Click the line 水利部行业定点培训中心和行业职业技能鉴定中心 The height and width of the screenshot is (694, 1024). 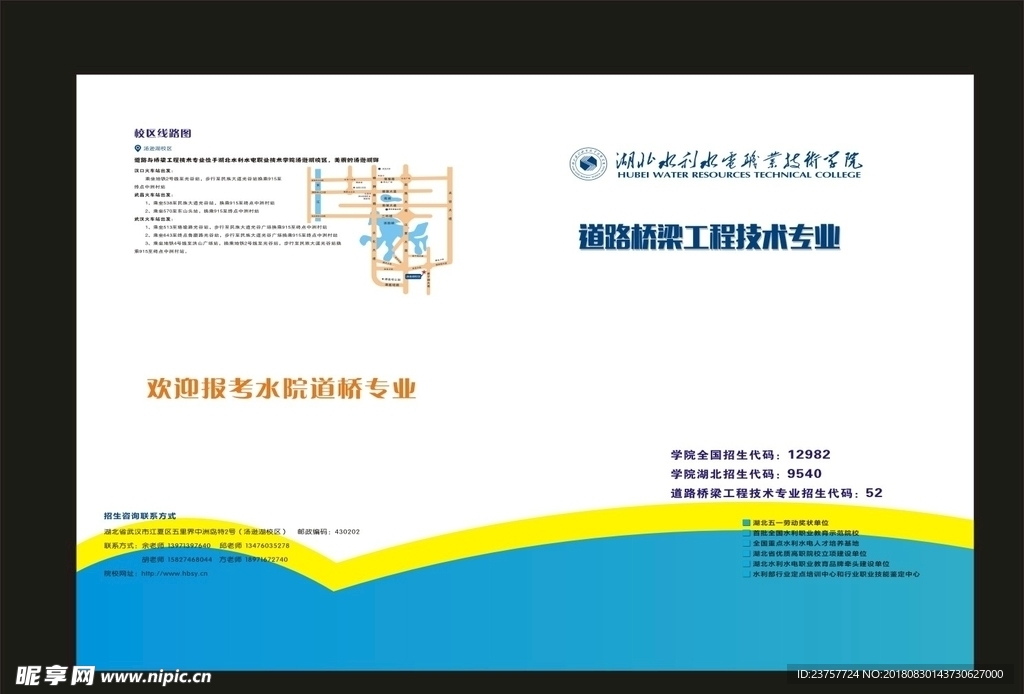[836, 575]
